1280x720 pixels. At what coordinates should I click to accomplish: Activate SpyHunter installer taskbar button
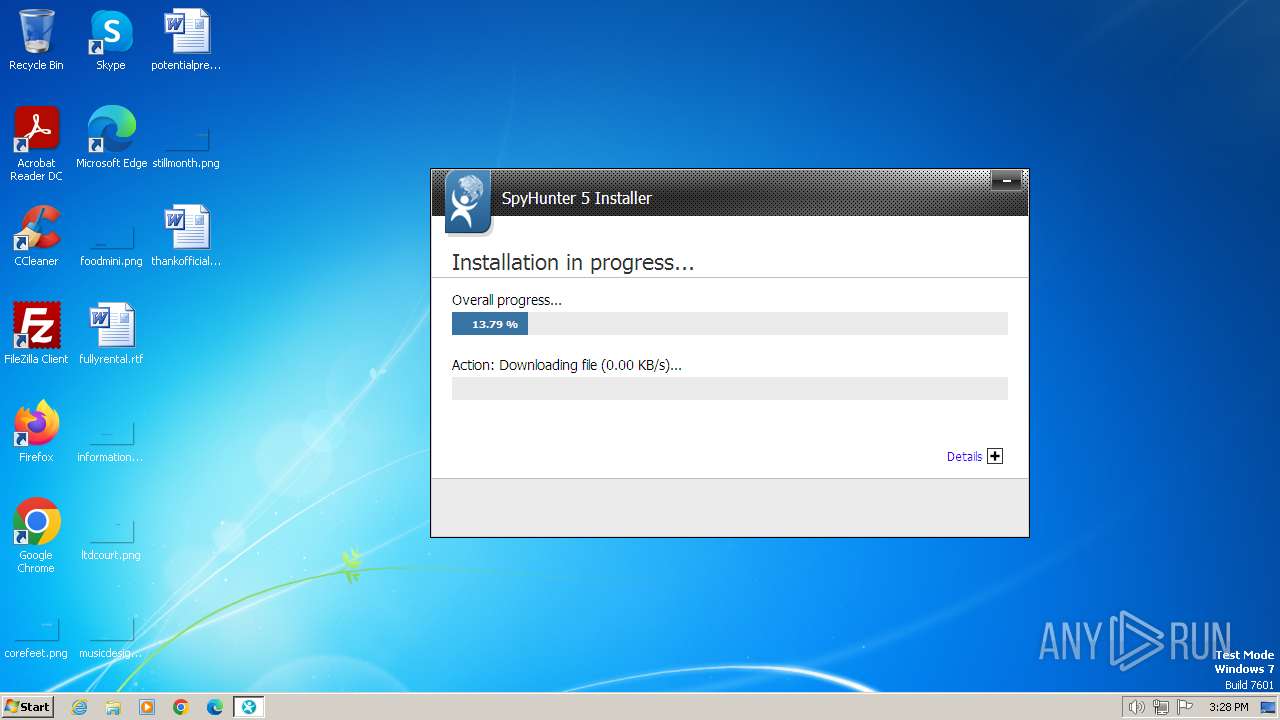tap(249, 707)
